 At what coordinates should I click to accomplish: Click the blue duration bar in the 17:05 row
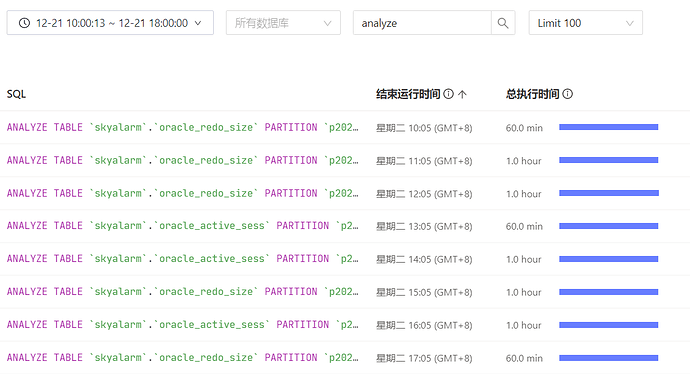pyautogui.click(x=609, y=358)
